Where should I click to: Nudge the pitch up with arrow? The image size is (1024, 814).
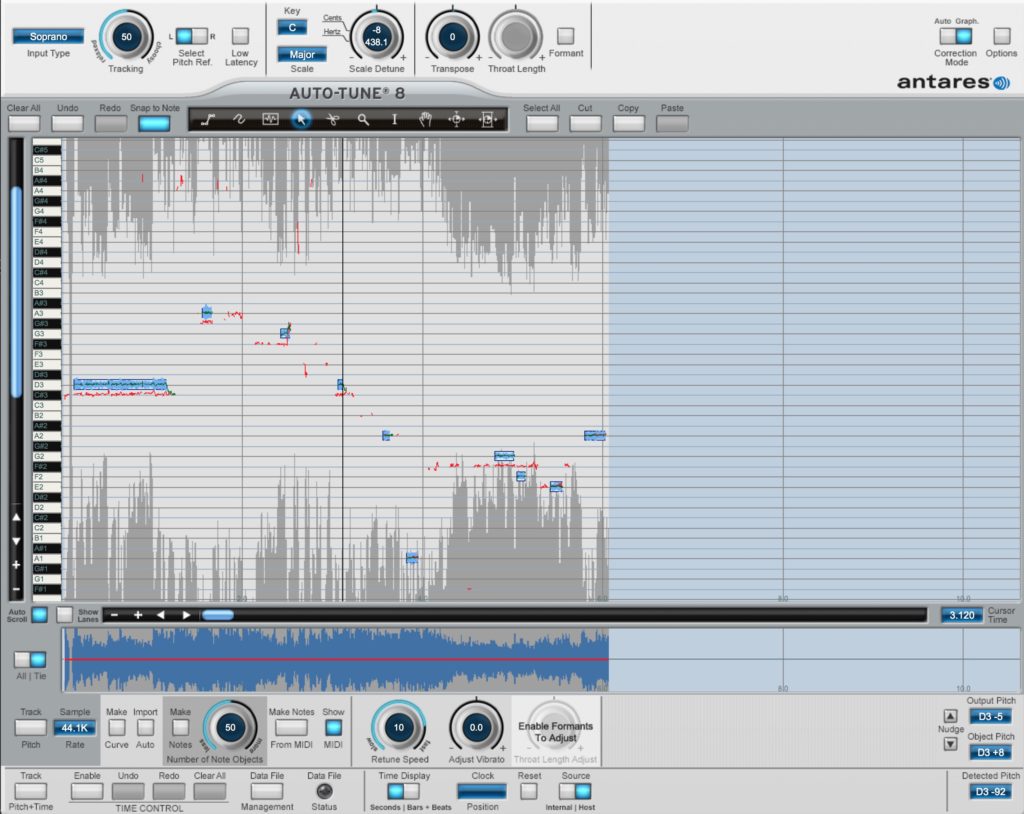[950, 716]
